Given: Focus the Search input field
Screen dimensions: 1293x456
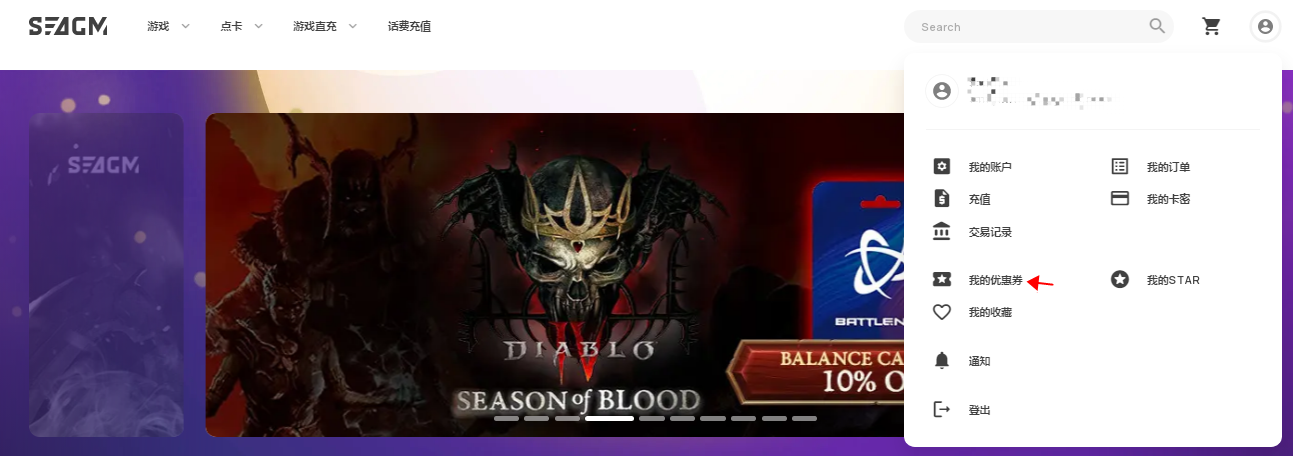Looking at the screenshot, I should pyautogui.click(x=1030, y=27).
